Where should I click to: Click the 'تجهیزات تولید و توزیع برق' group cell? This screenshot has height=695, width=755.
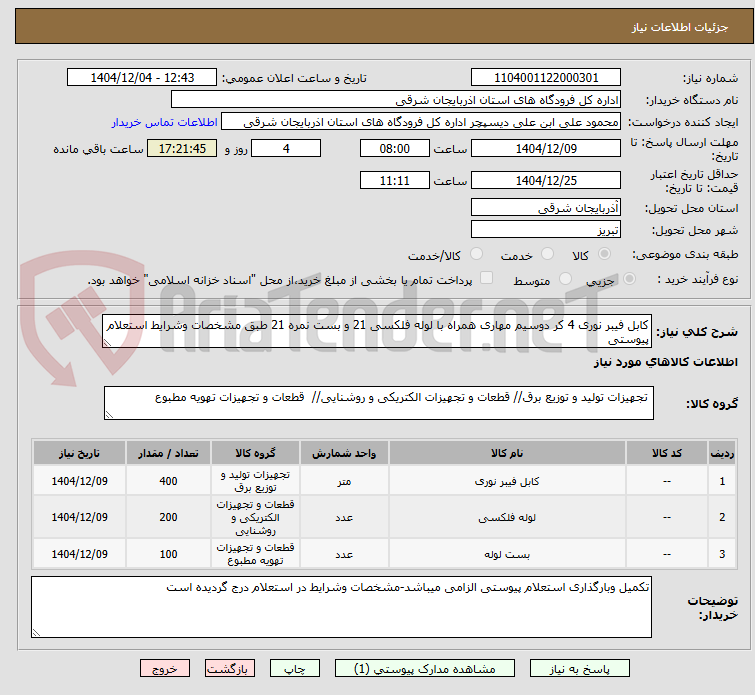[255, 481]
